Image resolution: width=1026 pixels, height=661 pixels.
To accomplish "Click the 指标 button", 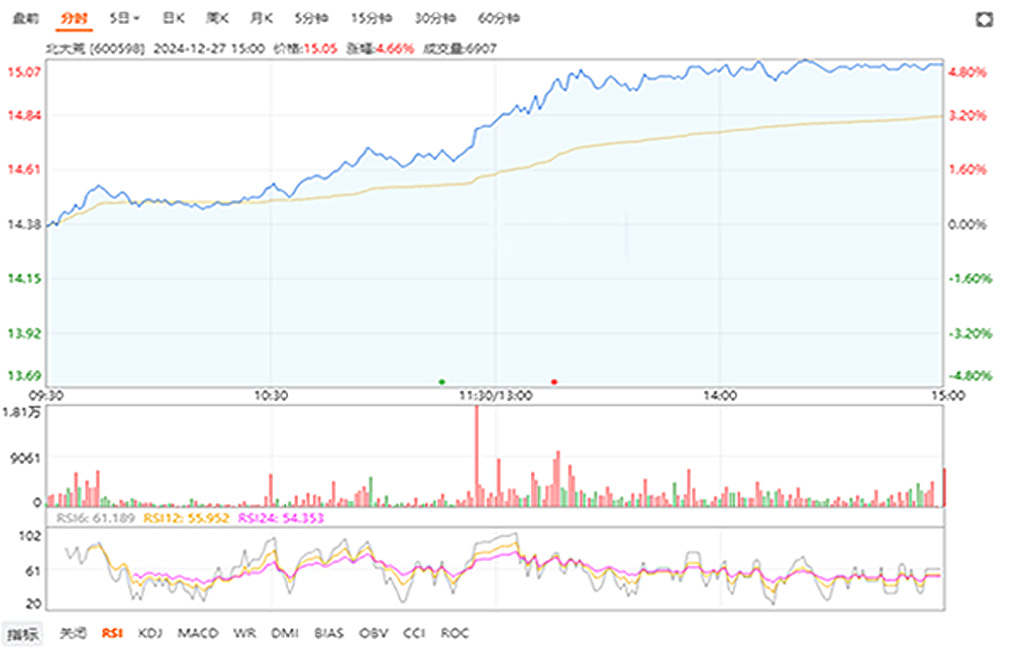I will 23,633.
